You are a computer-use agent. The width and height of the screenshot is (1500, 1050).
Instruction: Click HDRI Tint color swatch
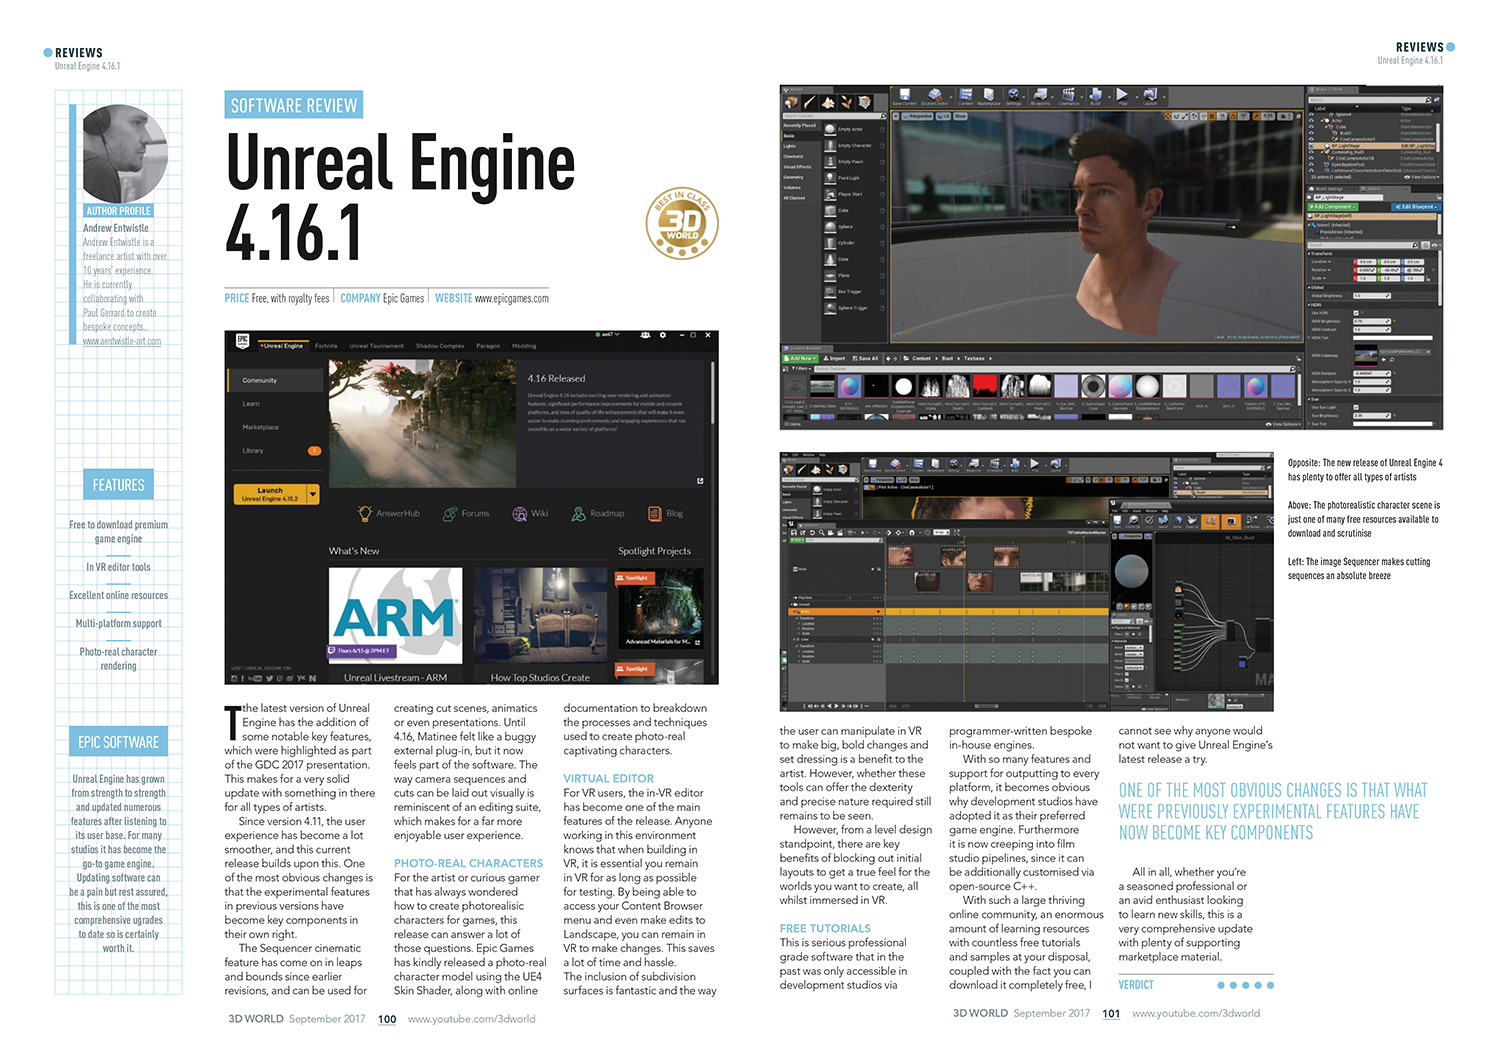click(1393, 338)
